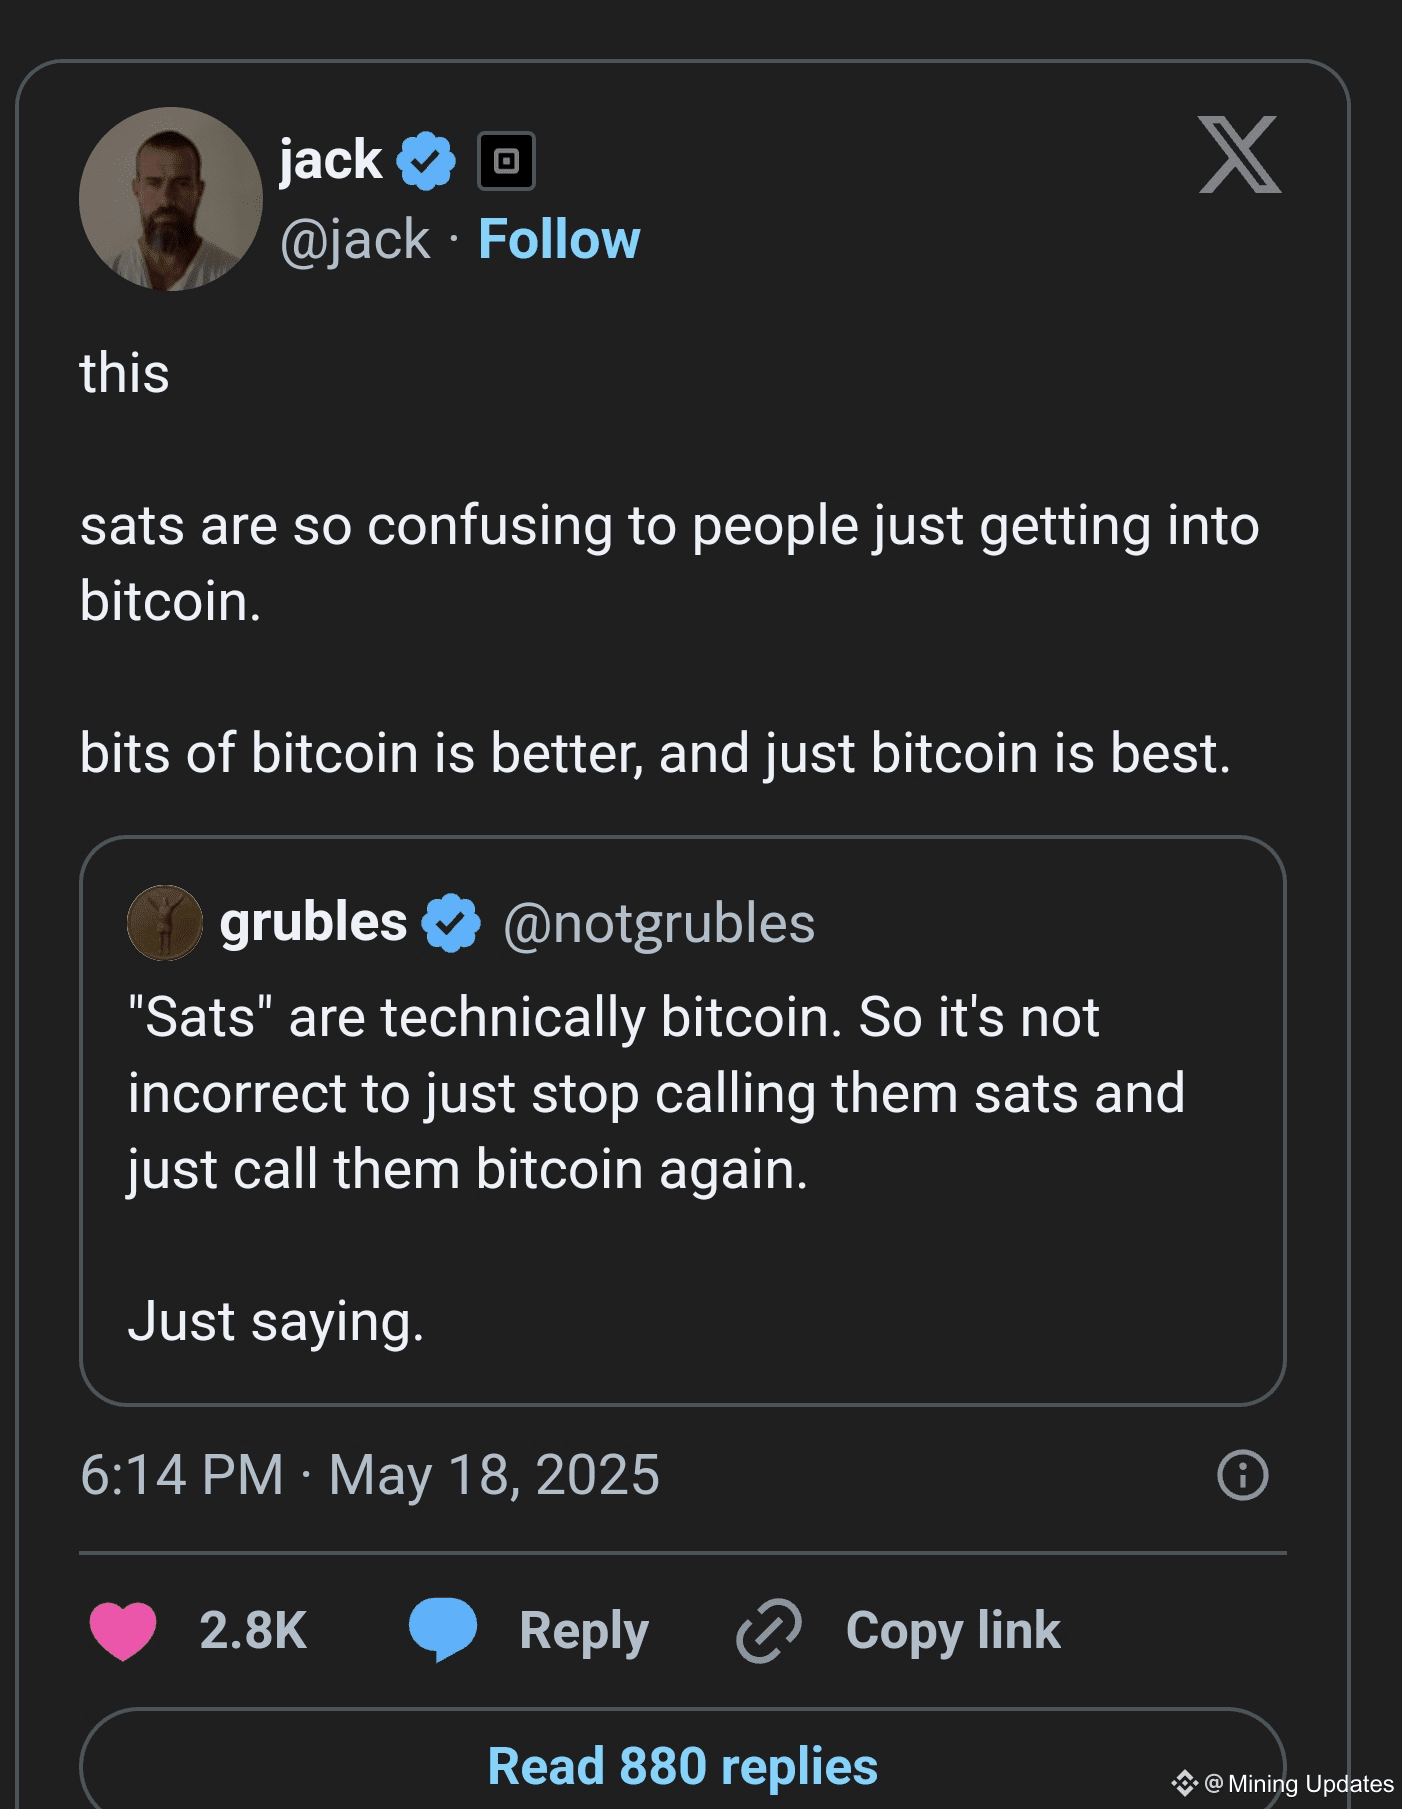The image size is (1402, 1809).
Task: Click the X logo icon
Action: pyautogui.click(x=1239, y=155)
